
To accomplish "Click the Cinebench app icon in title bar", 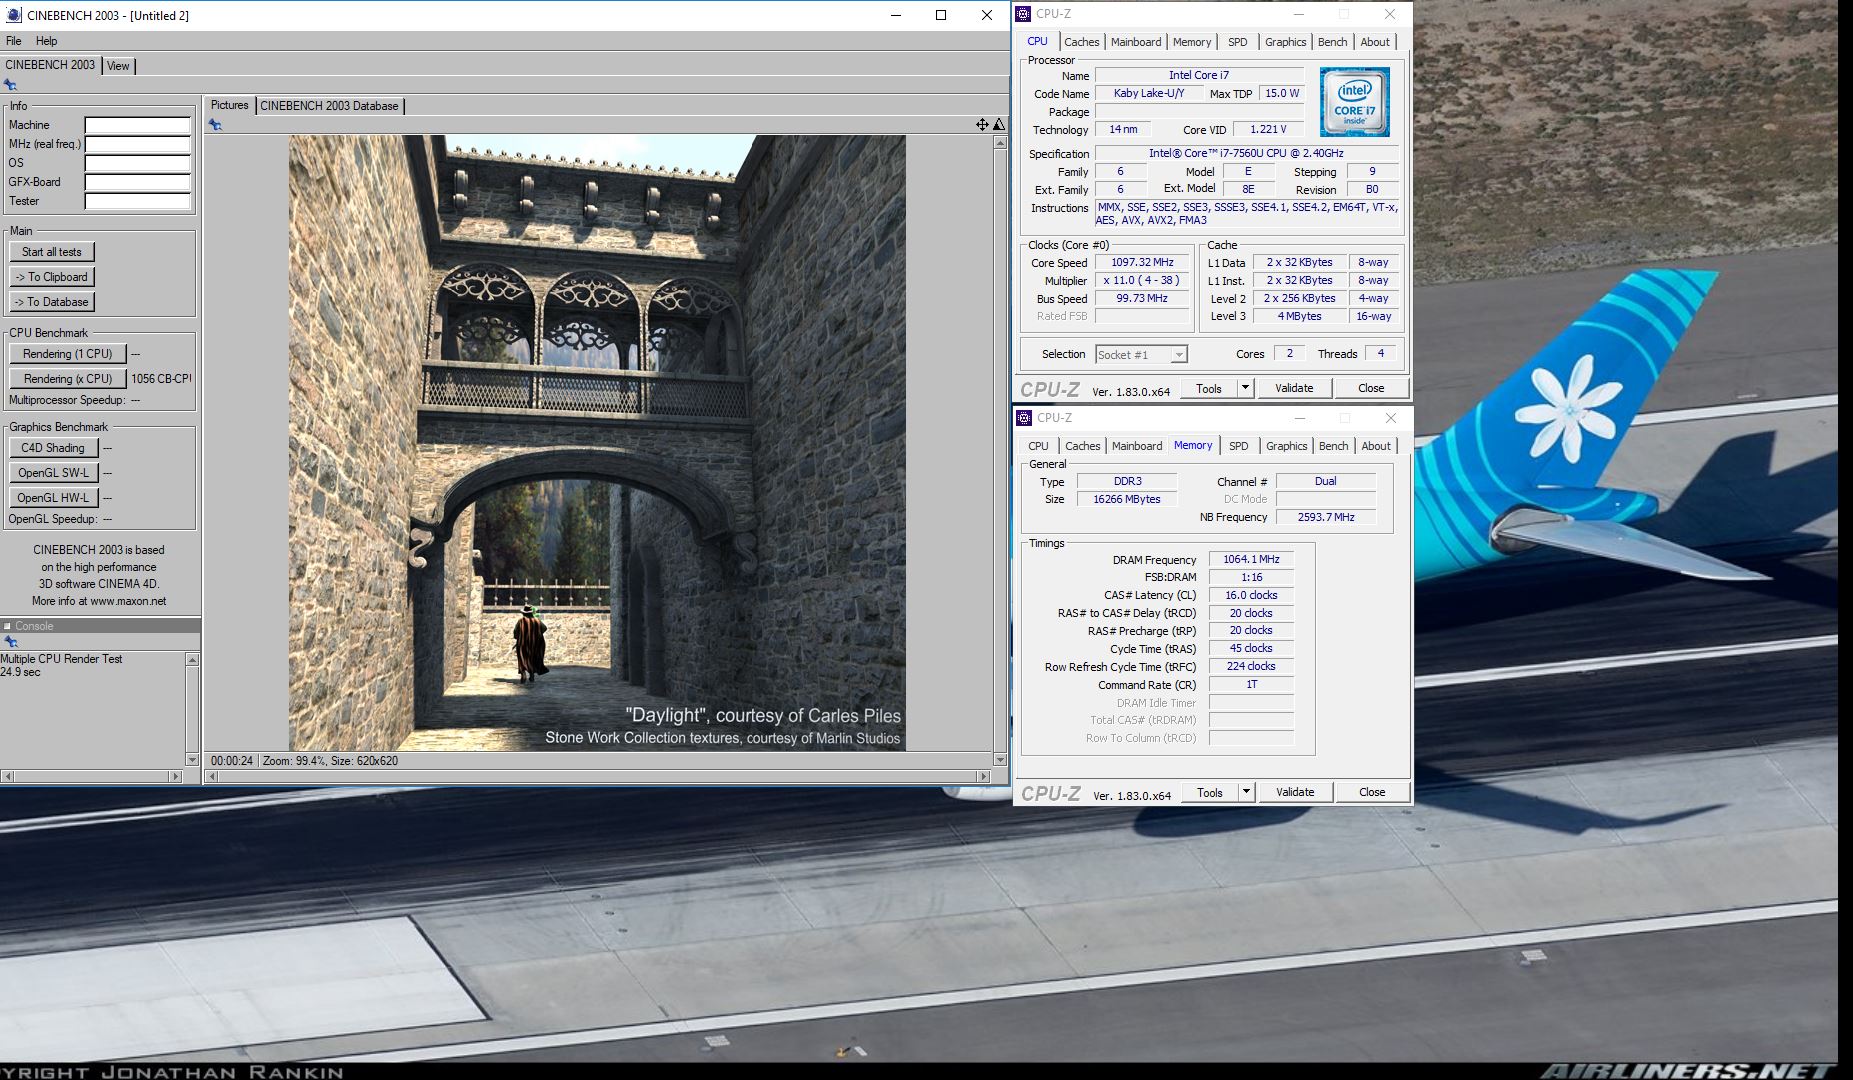I will pos(13,15).
